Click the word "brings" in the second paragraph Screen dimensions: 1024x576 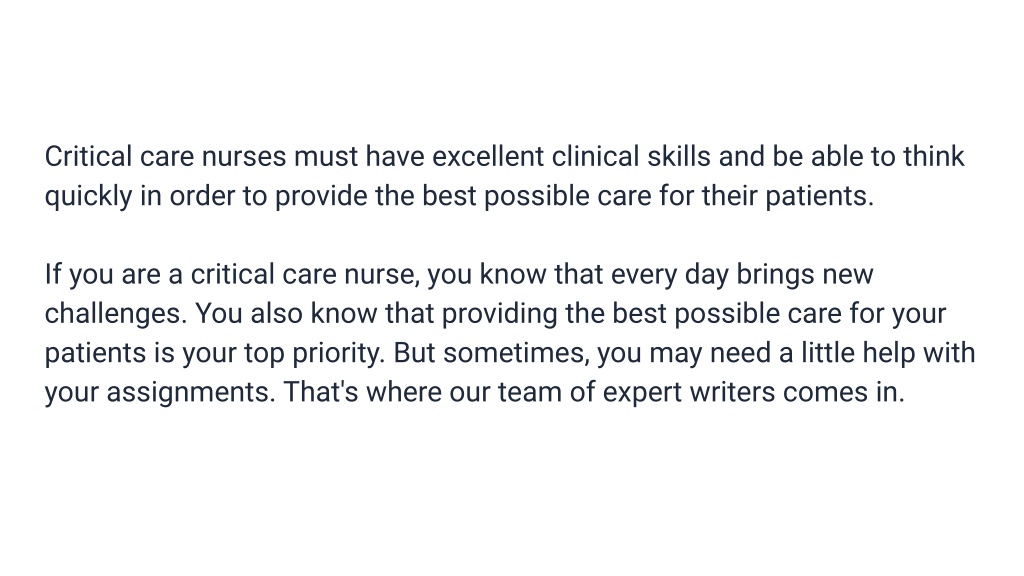[x=775, y=276]
